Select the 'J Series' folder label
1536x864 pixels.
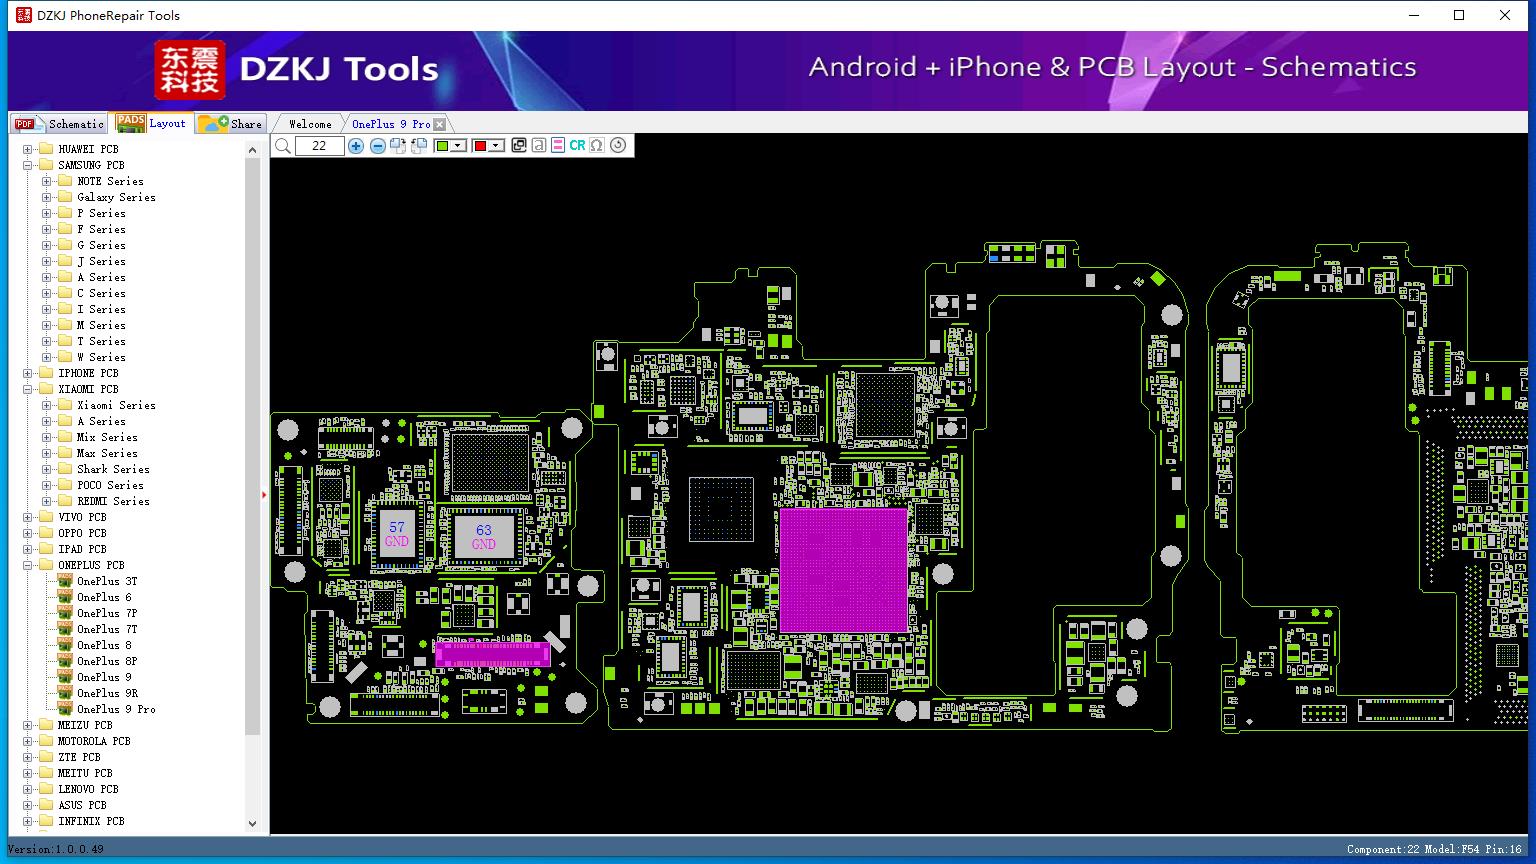[x=101, y=261]
